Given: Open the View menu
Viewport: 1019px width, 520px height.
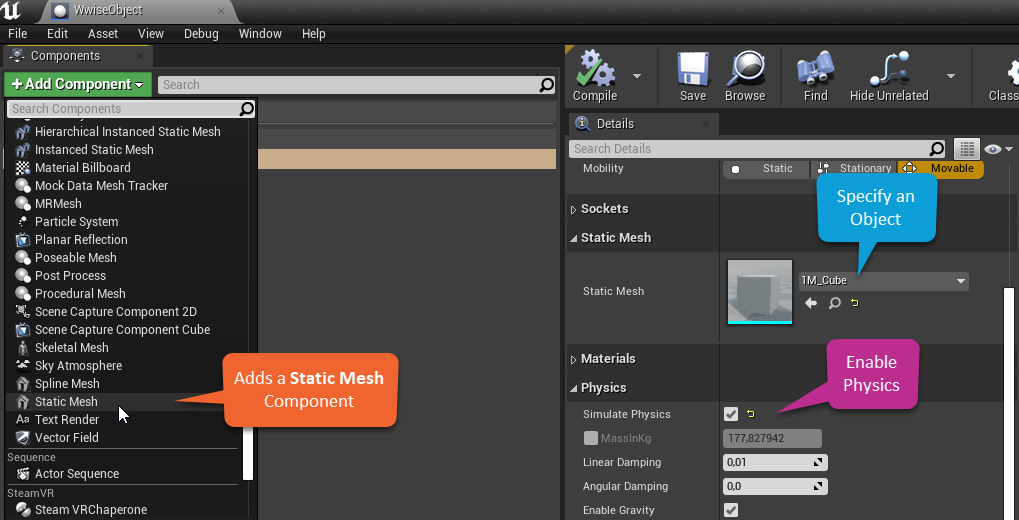Looking at the screenshot, I should coord(151,34).
